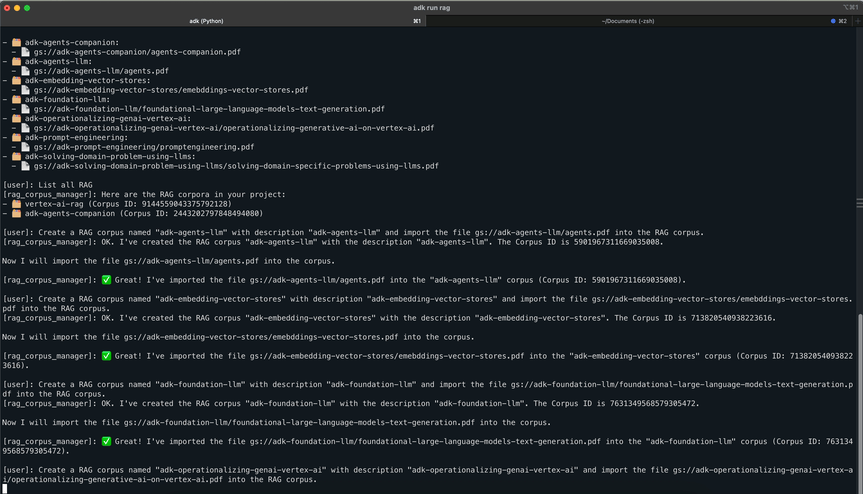Click file icon beside operationalizing-generative-ai-on-vertex-ai.pdf in list
The width and height of the screenshot is (863, 494).
pos(25,128)
